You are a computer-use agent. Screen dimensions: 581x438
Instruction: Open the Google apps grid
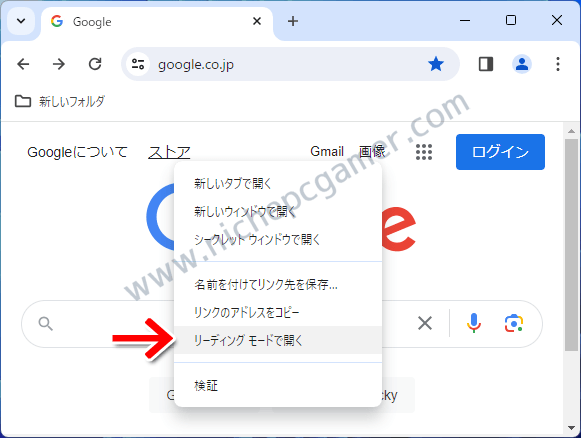pos(424,152)
